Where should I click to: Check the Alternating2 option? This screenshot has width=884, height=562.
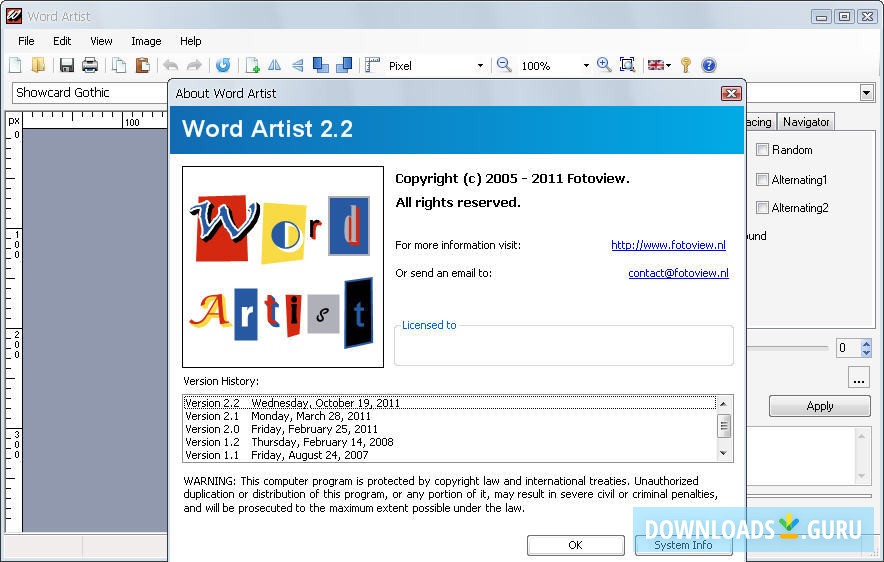coord(762,208)
